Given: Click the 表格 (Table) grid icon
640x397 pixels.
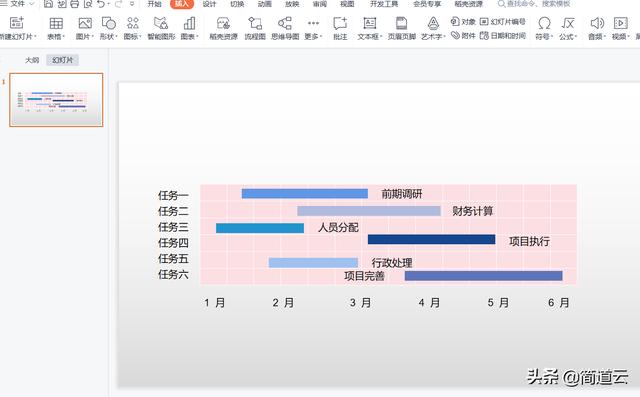Looking at the screenshot, I should tap(56, 23).
